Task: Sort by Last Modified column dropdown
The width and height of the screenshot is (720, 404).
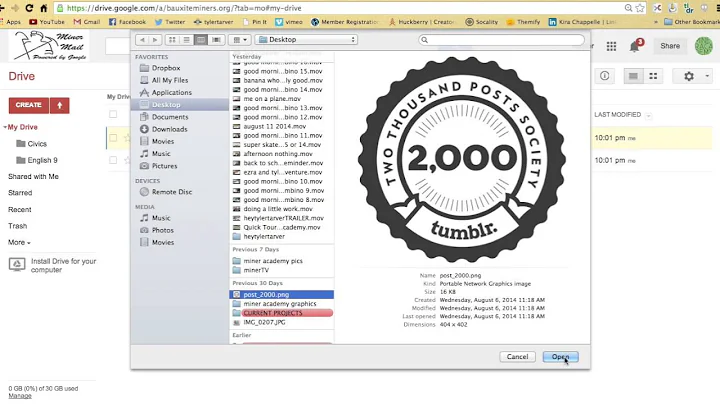Action: tap(648, 116)
